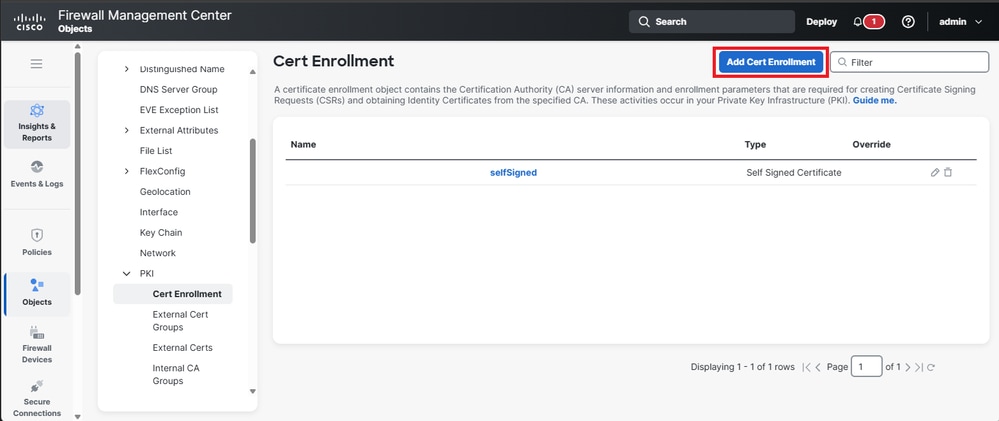
Task: Expand the Distinguished Name tree node
Action: pos(126,69)
